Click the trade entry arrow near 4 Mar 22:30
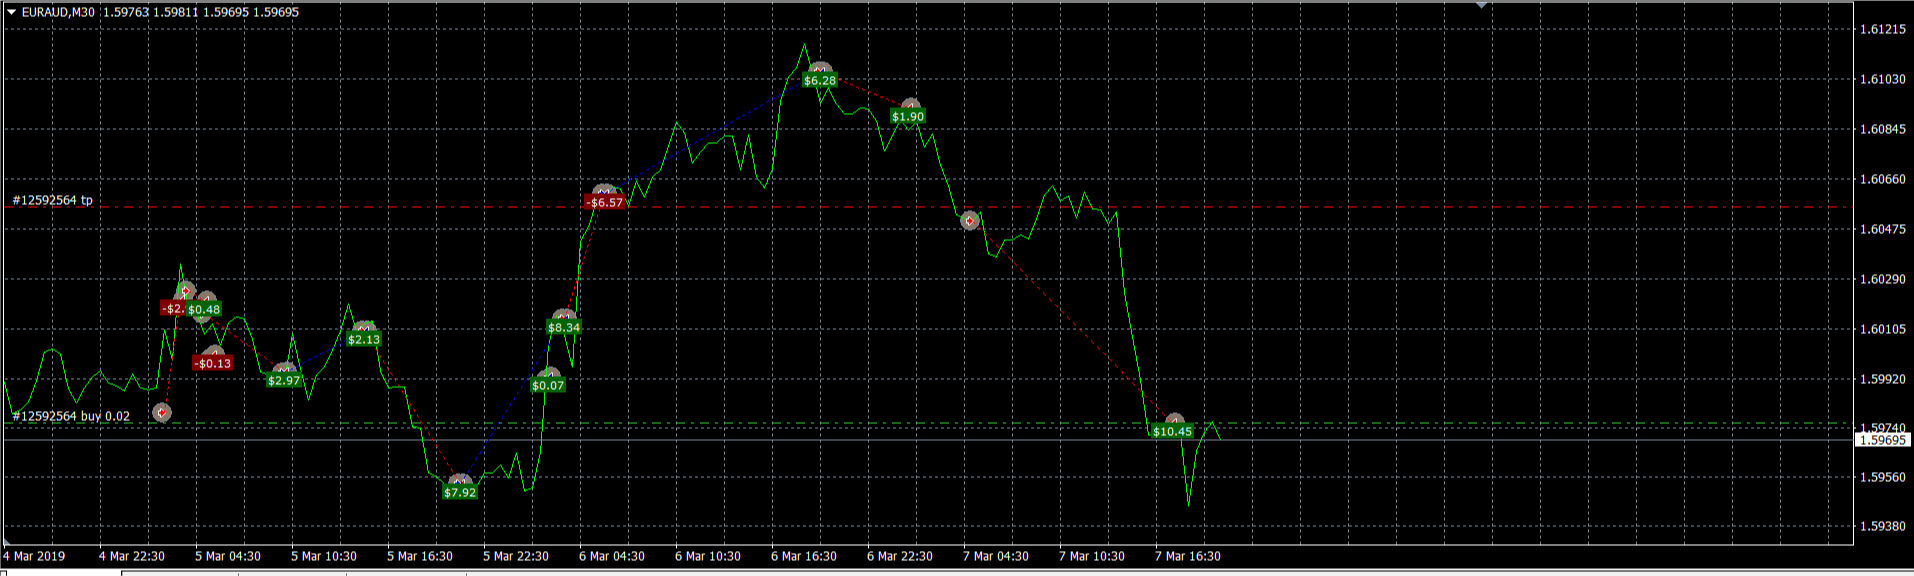 [162, 412]
